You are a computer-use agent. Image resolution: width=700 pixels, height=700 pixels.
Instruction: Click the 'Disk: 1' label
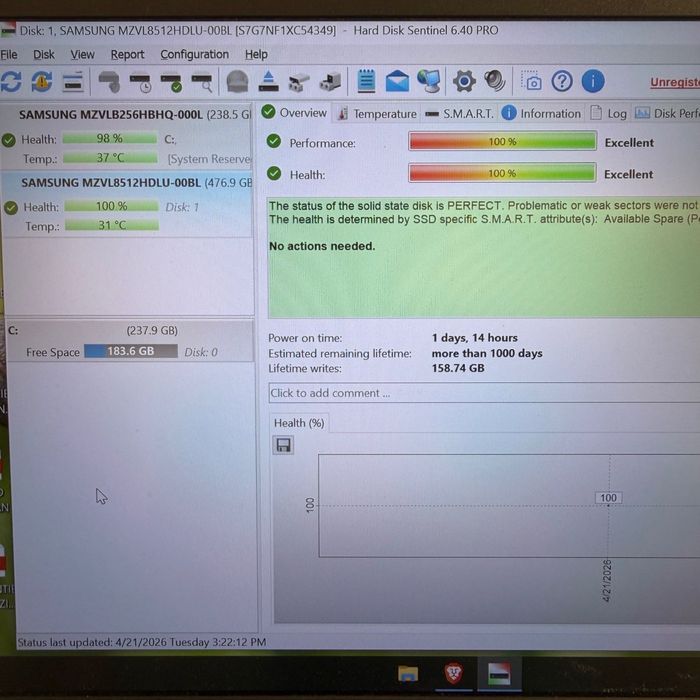[182, 207]
